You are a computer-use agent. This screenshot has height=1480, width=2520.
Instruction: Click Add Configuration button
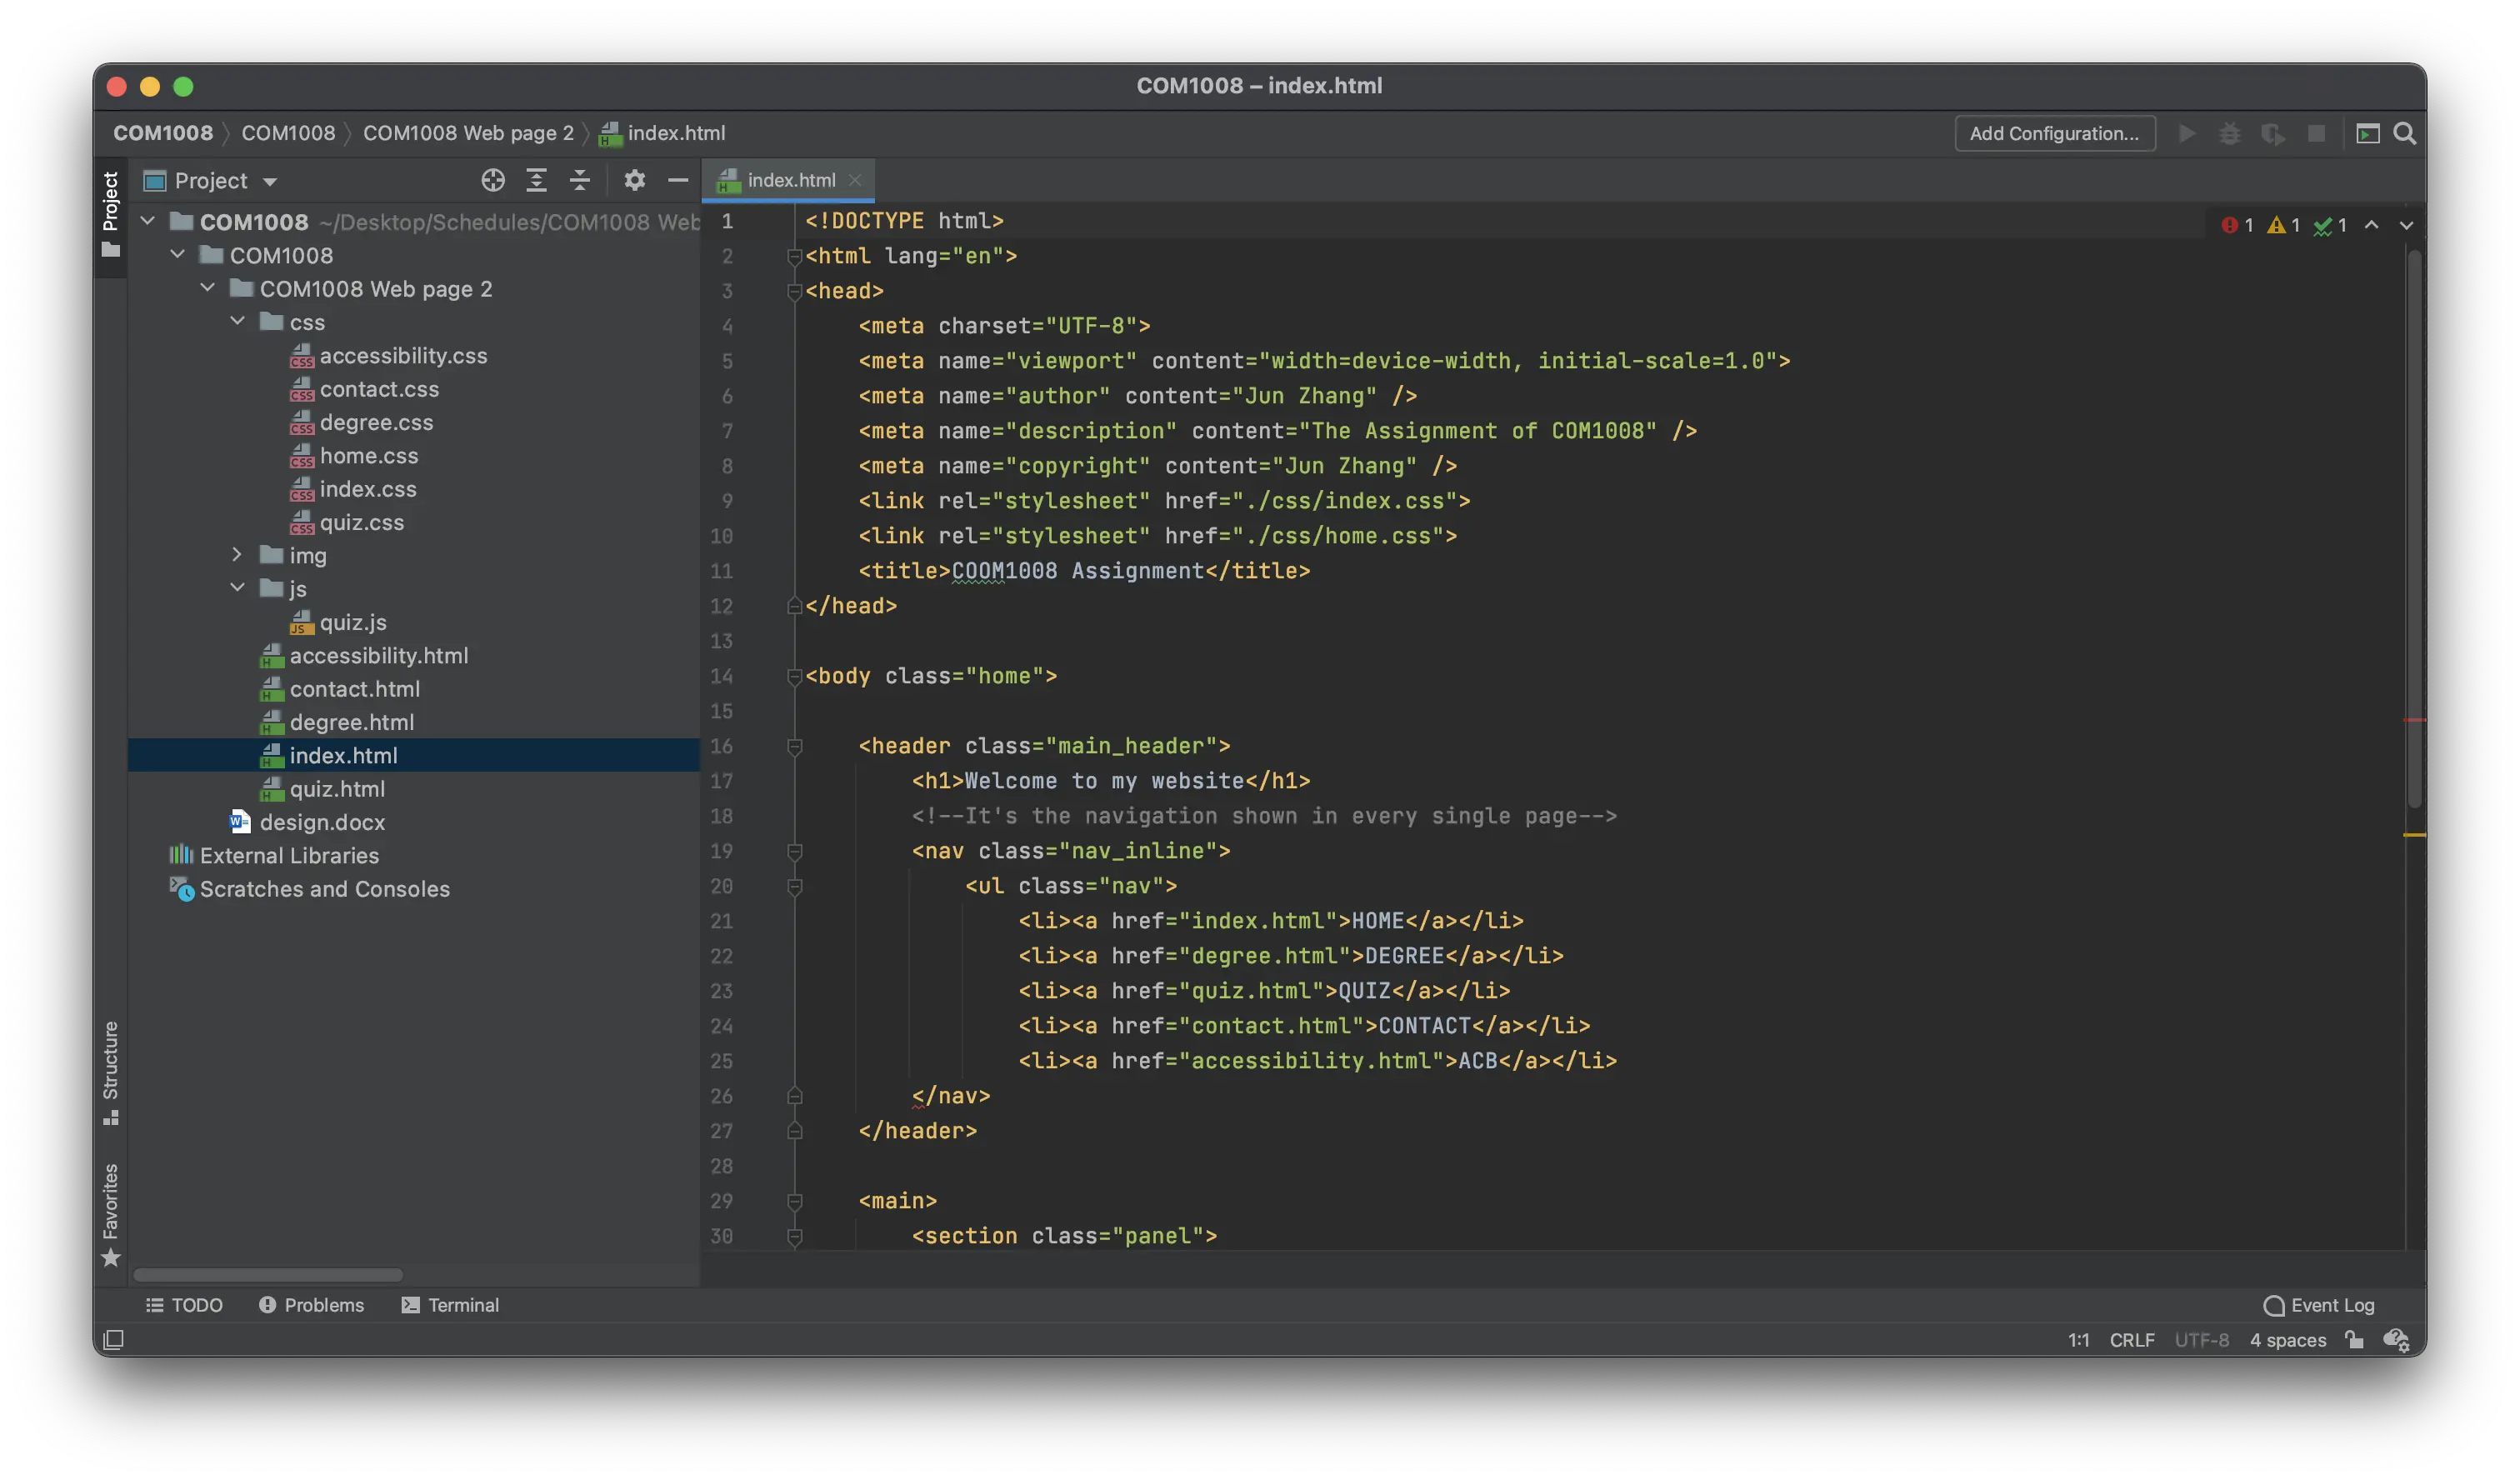pyautogui.click(x=2054, y=133)
